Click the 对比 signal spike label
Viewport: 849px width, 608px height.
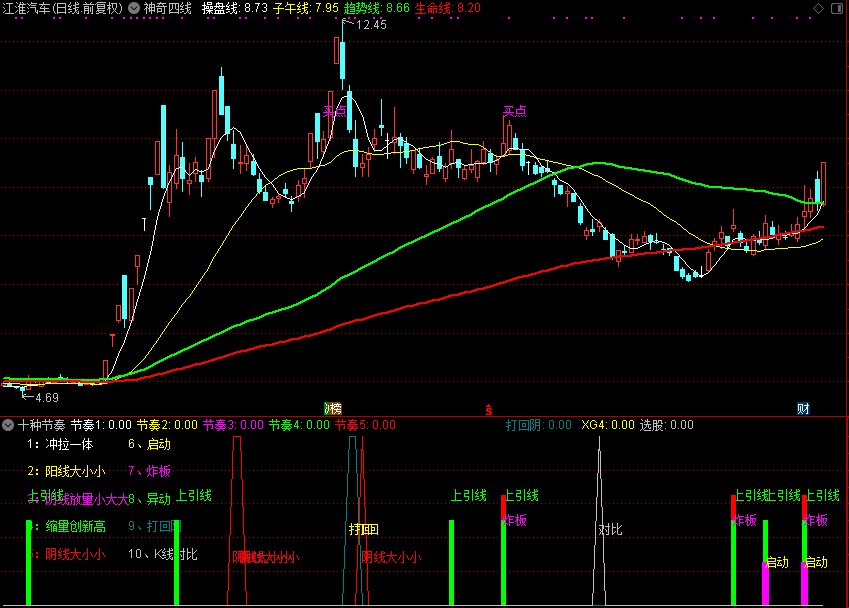pos(610,529)
